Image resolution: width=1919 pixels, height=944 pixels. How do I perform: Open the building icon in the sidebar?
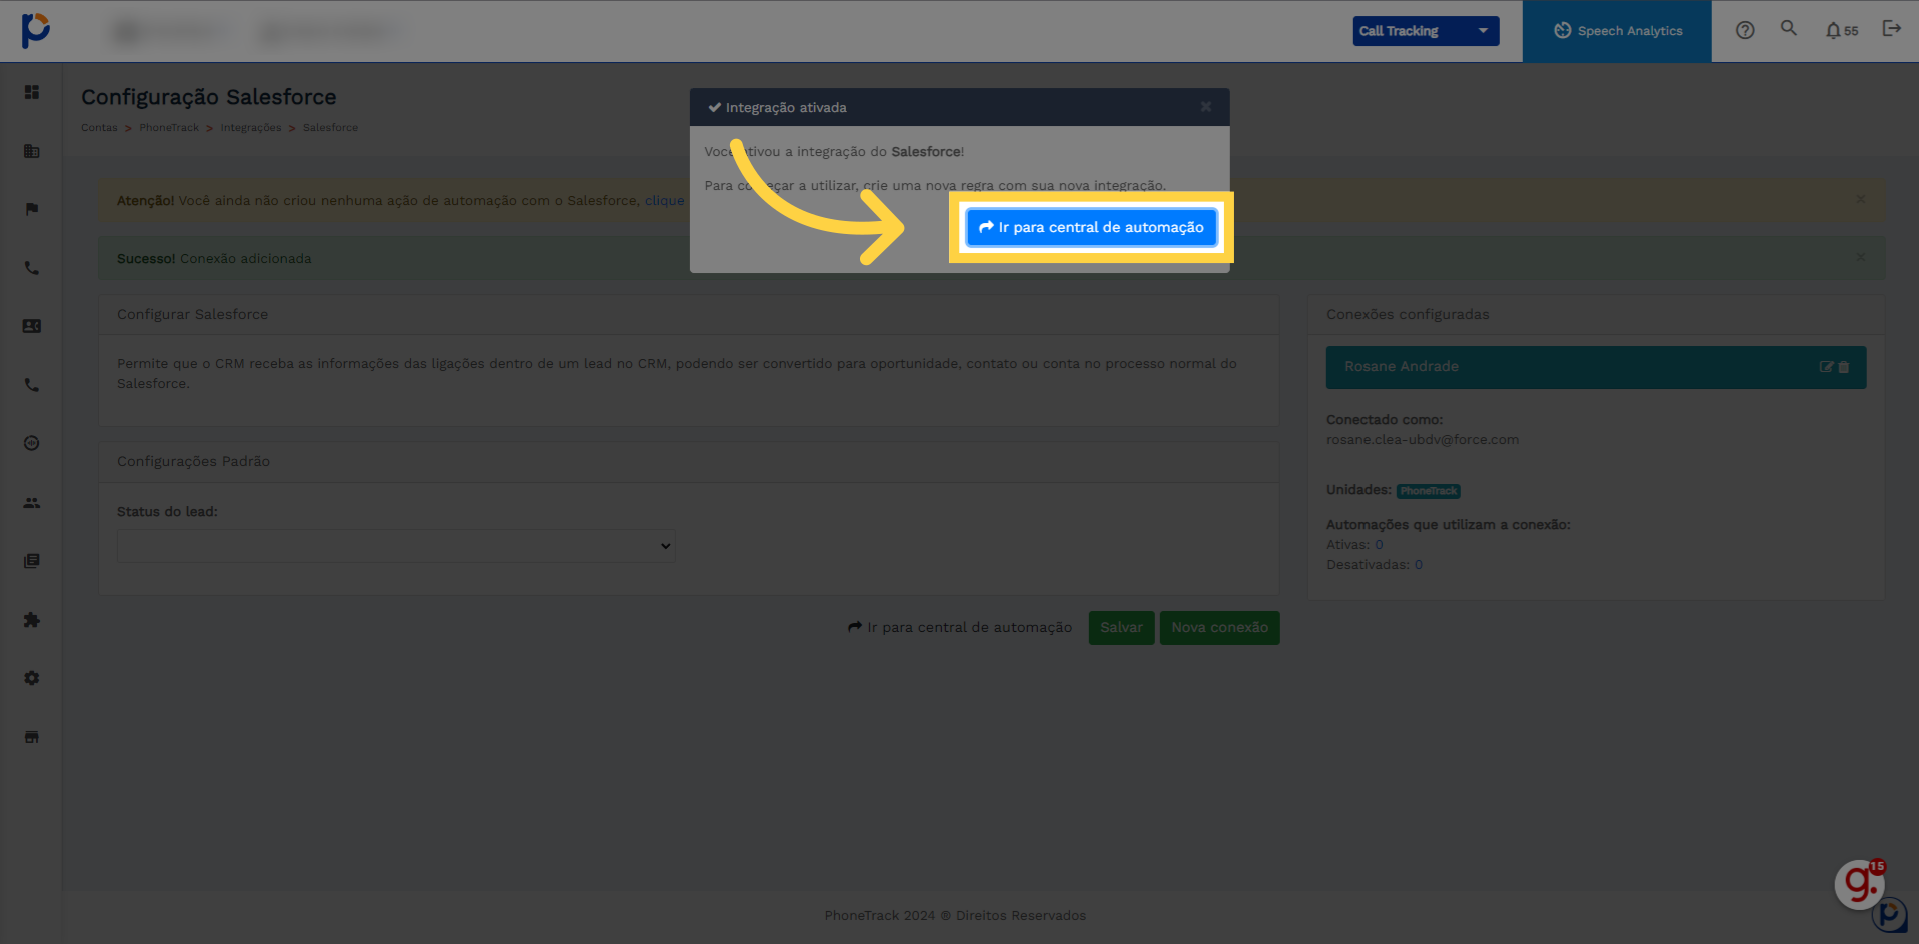tap(32, 151)
